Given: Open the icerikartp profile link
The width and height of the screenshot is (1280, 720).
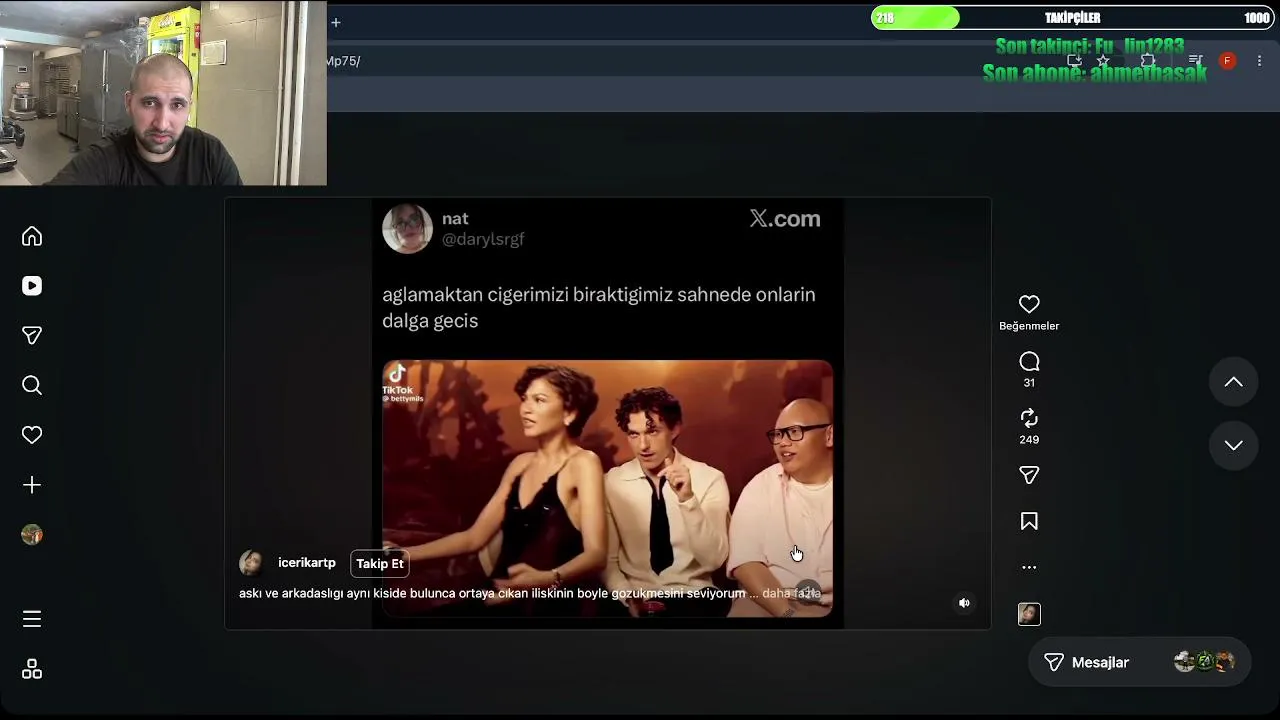Looking at the screenshot, I should pyautogui.click(x=307, y=563).
